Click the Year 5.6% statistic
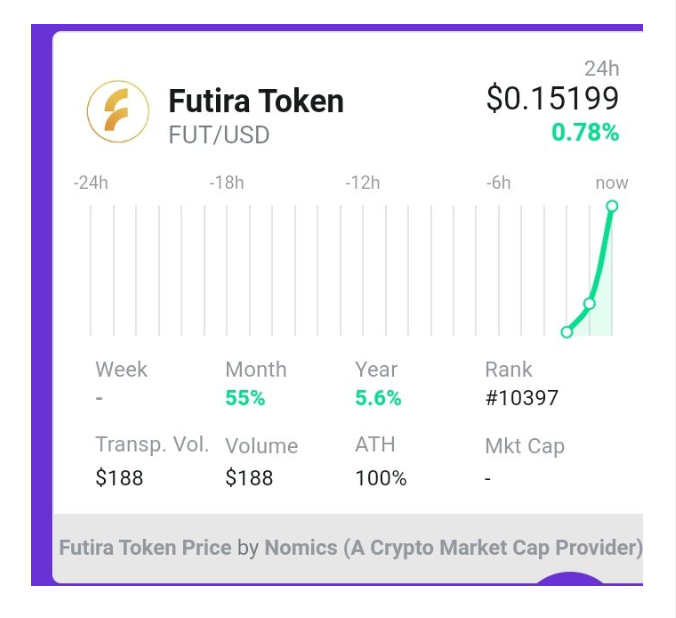Viewport: 676px width, 618px height. [378, 398]
